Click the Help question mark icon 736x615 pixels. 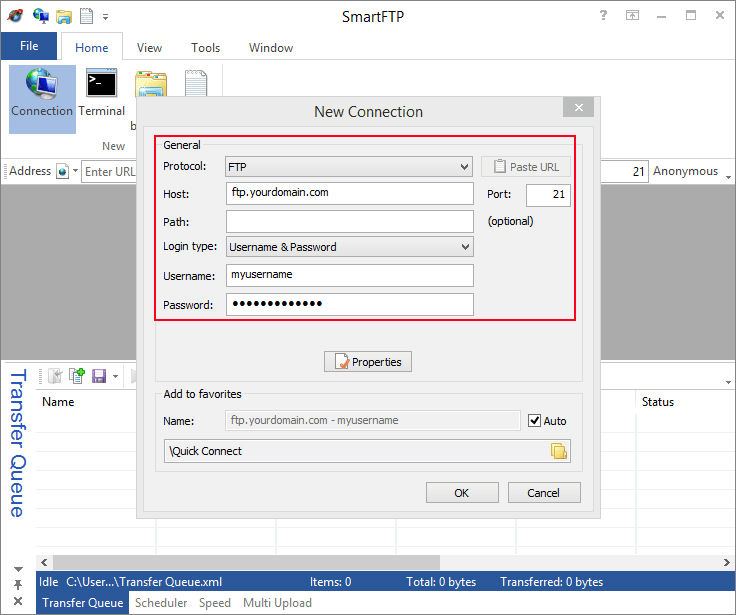pyautogui.click(x=603, y=15)
